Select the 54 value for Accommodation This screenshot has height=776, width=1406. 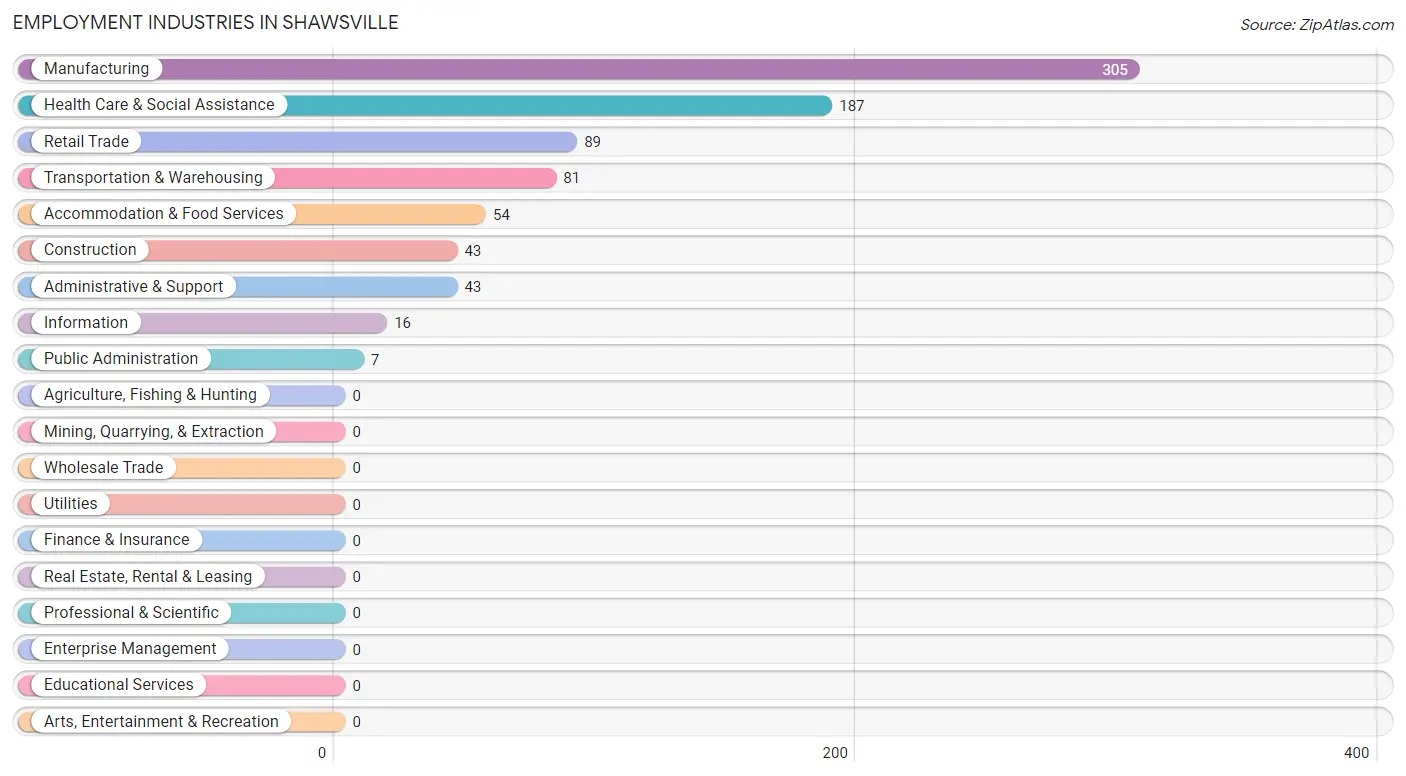tap(501, 215)
